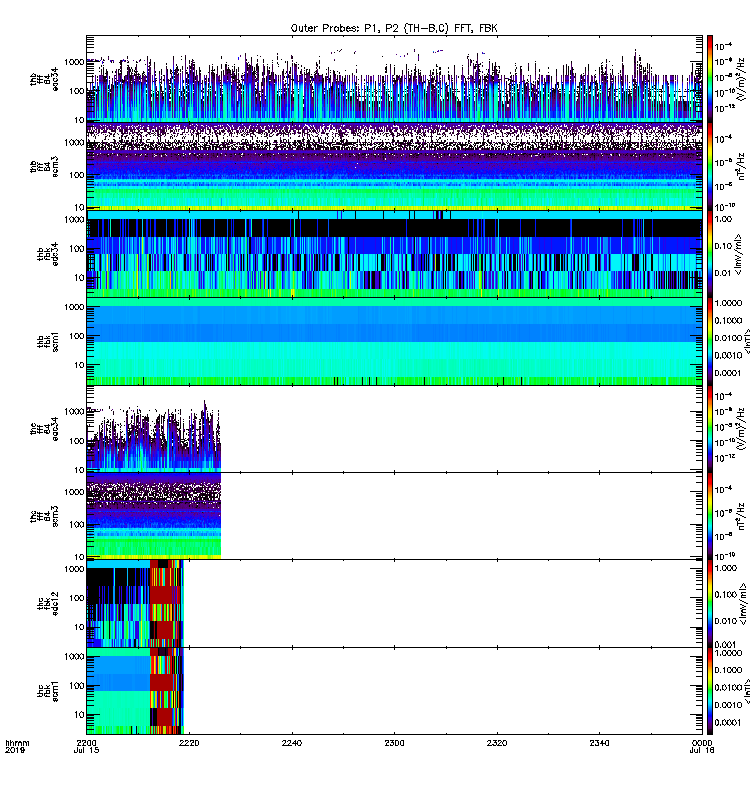Click the color bar beside thb fff eac34 panel
750x800 pixels.
point(710,79)
